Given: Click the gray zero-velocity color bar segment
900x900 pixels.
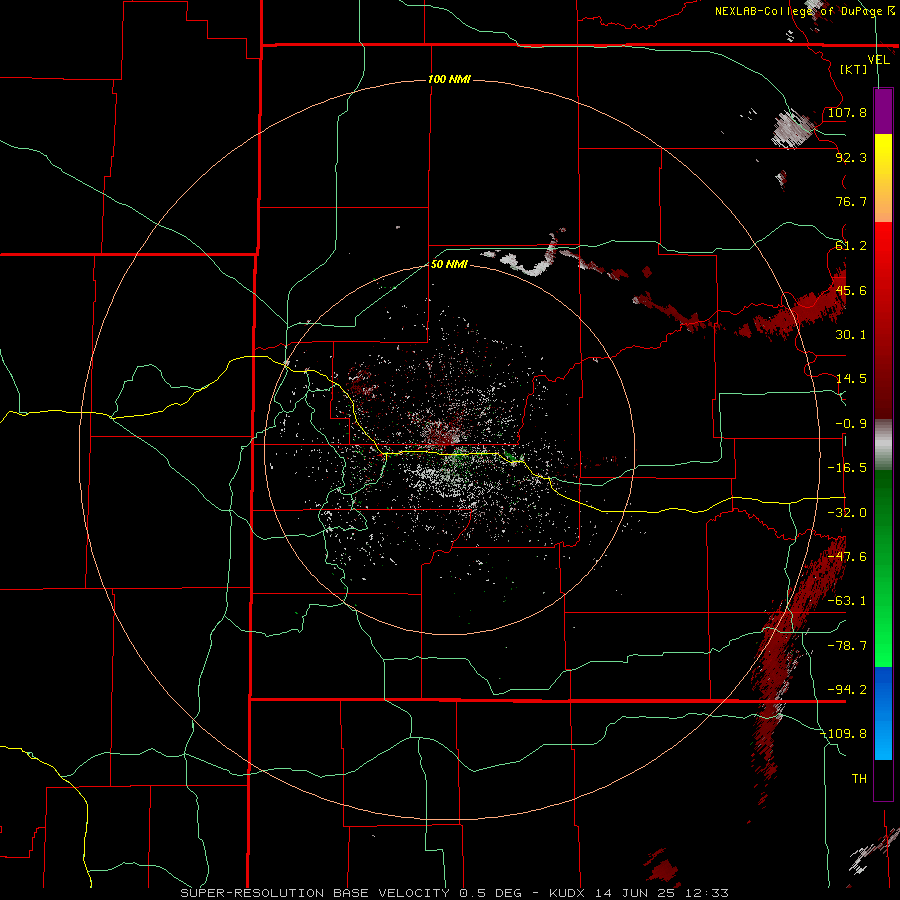Looking at the screenshot, I should (883, 445).
